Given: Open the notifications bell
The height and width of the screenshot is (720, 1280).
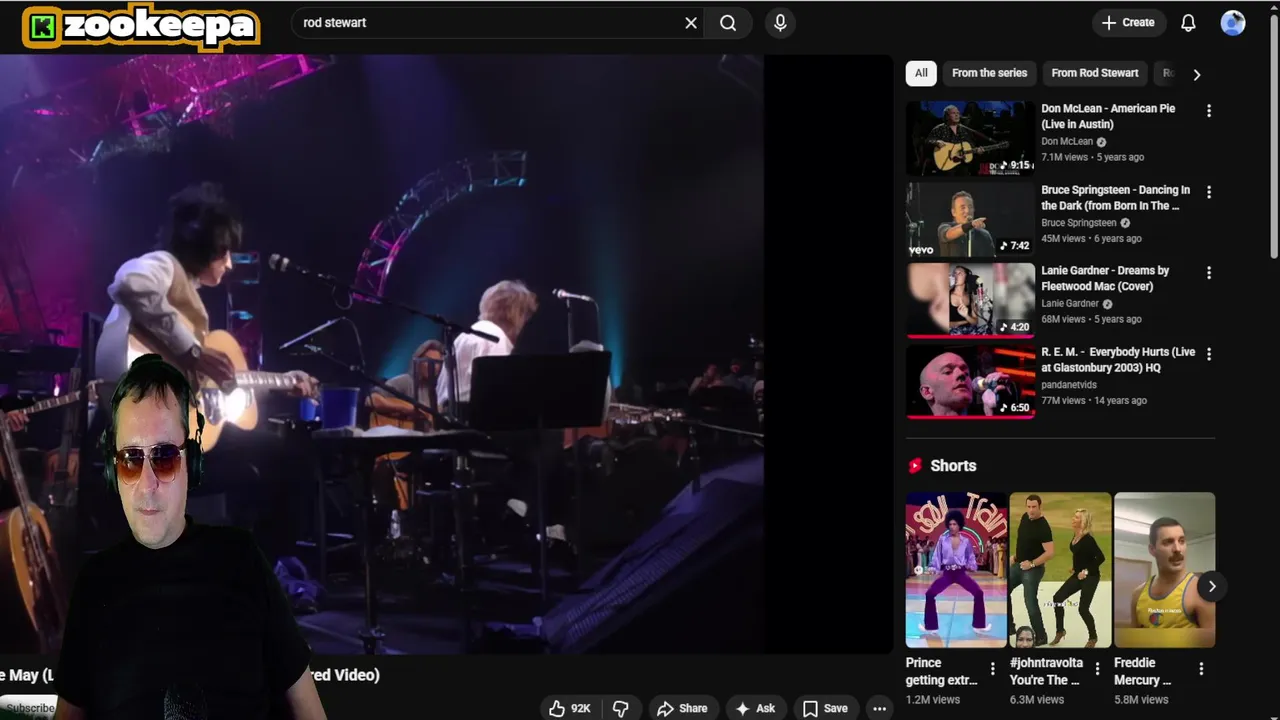Looking at the screenshot, I should pos(1188,23).
